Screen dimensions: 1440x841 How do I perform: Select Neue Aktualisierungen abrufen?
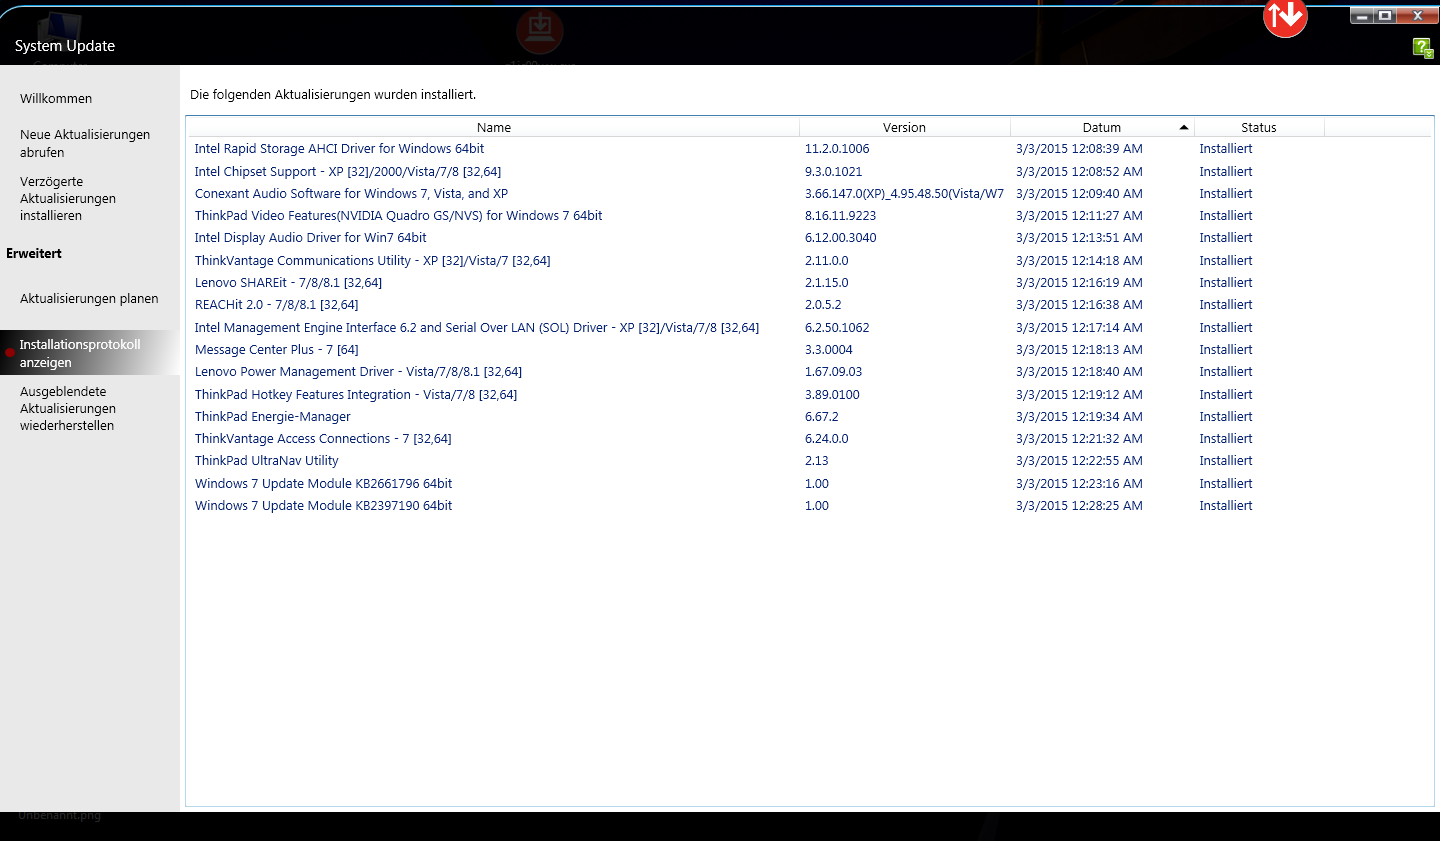click(85, 143)
